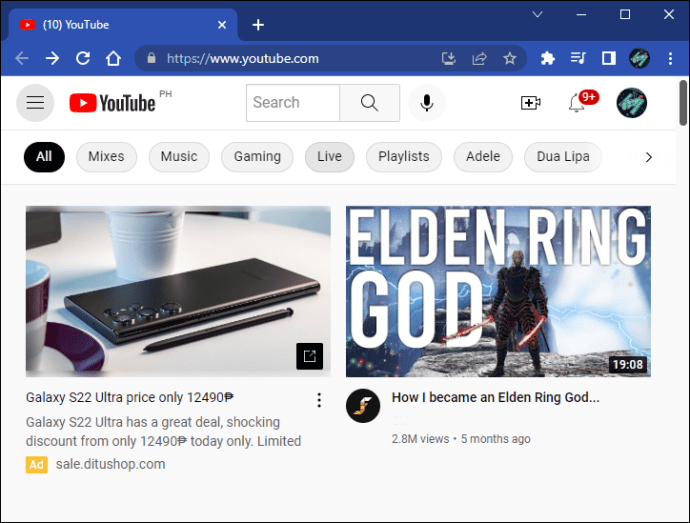Open notifications bell showing 9+

576,103
